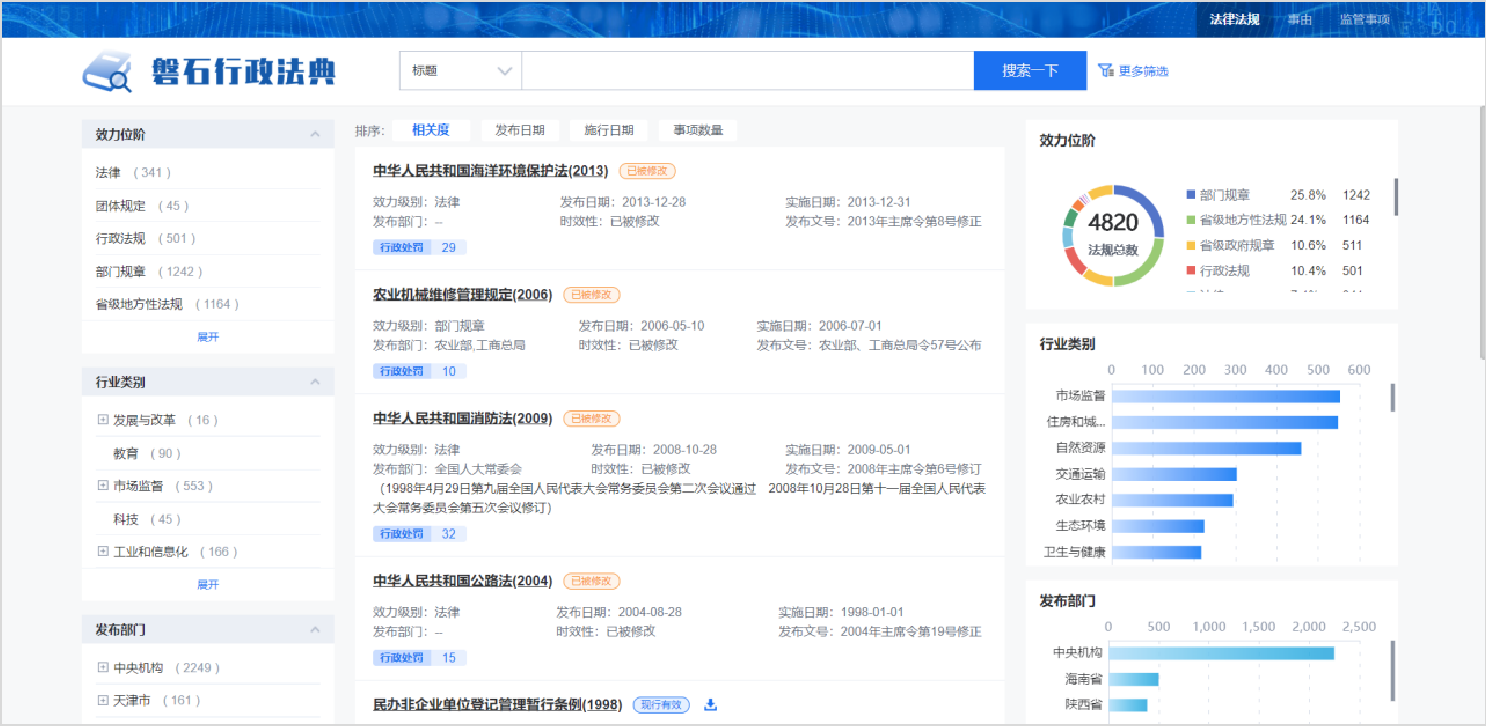Click the 自然资源 bar in 行业类别 chart

coord(1206,448)
